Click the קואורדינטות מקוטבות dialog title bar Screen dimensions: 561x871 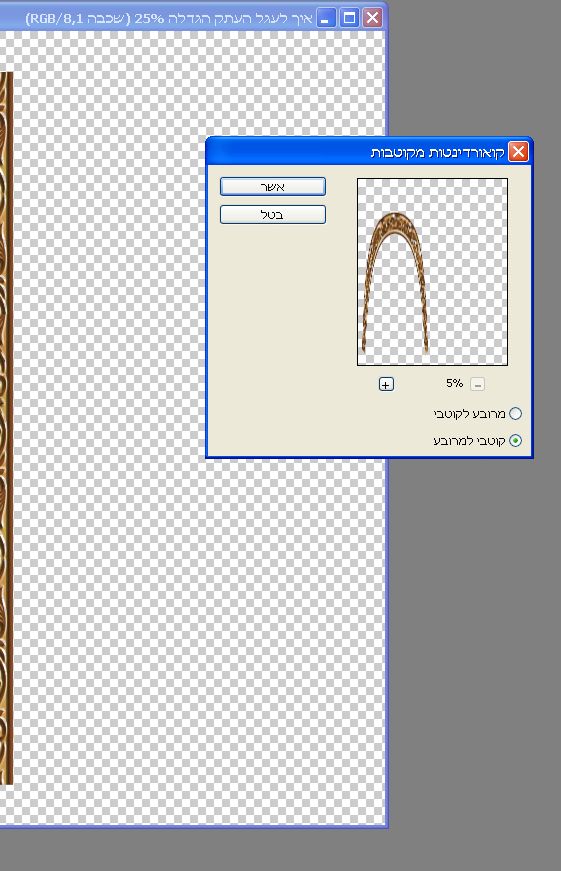coord(355,152)
